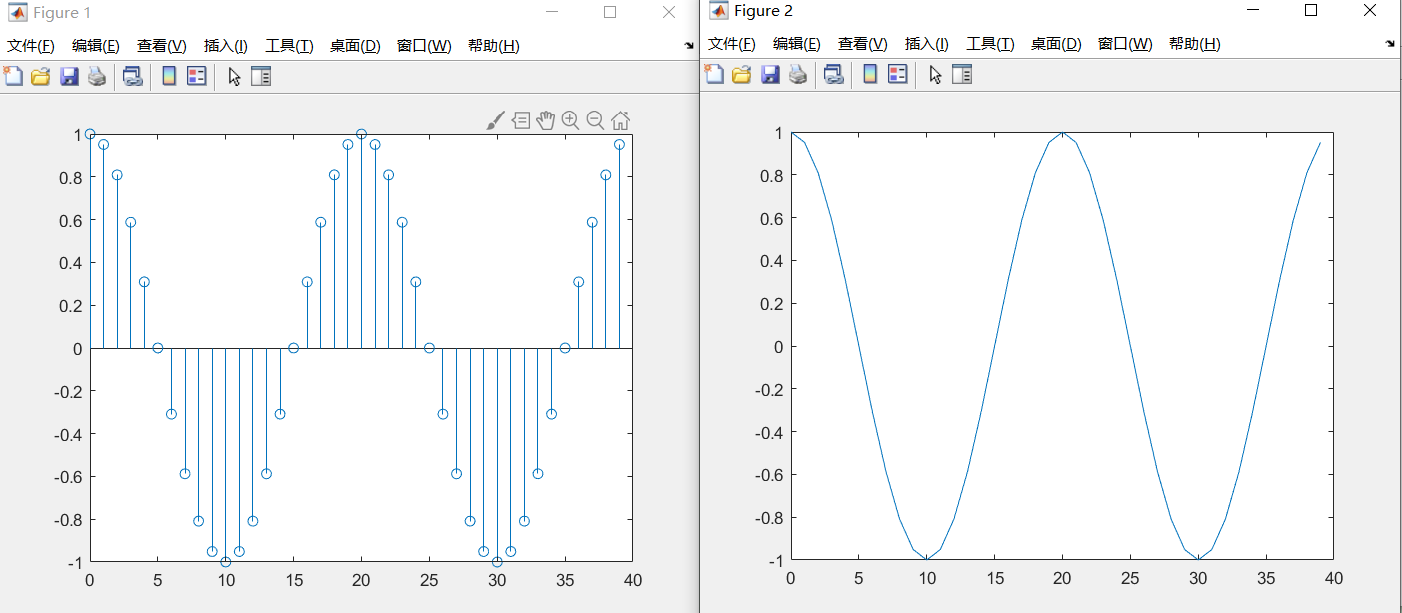
Task: Open Property Inspector in Figure 1
Action: tap(261, 76)
